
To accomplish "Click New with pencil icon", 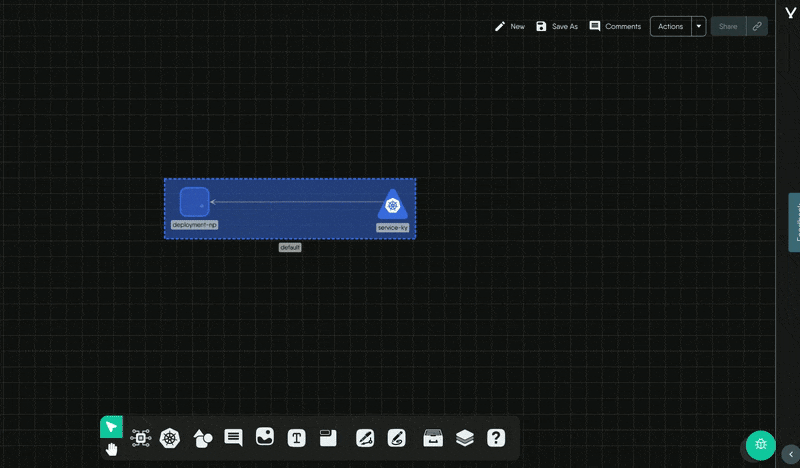I will 509,26.
